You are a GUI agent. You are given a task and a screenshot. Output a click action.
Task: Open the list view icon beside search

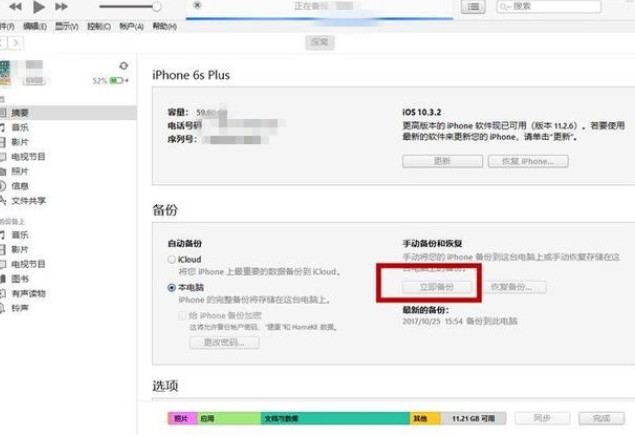[473, 7]
